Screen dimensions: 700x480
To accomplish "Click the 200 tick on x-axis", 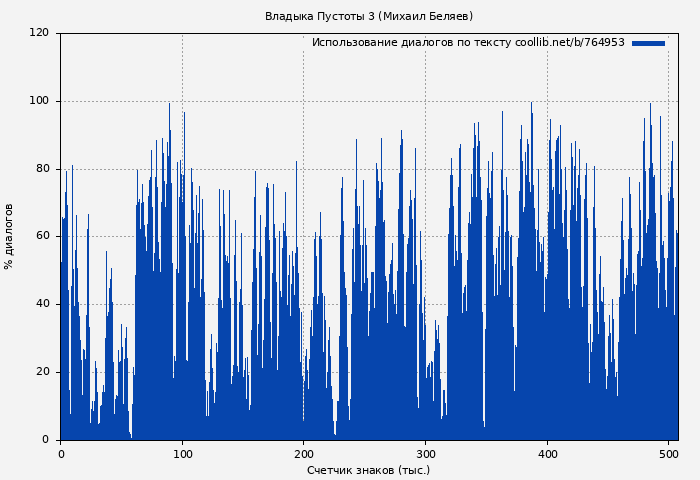I will (304, 454).
